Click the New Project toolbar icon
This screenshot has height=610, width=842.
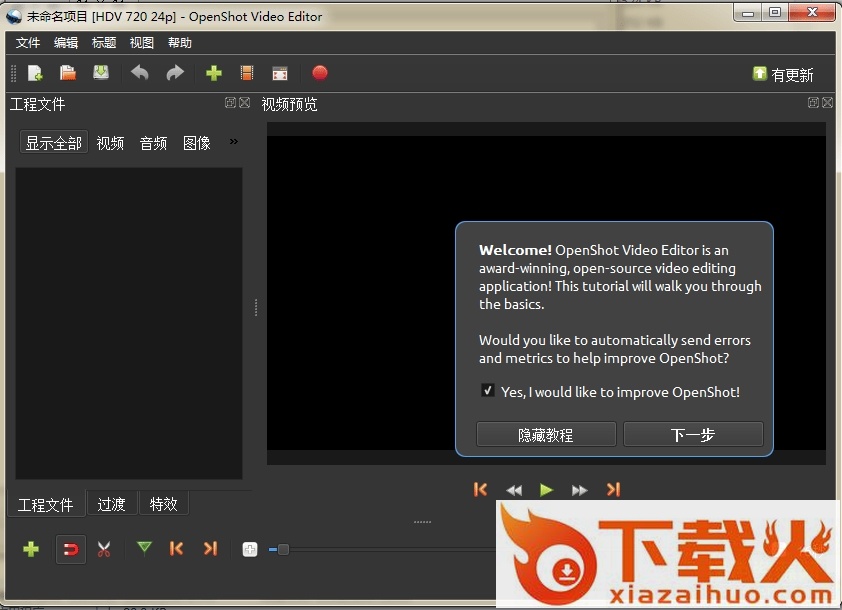point(35,73)
